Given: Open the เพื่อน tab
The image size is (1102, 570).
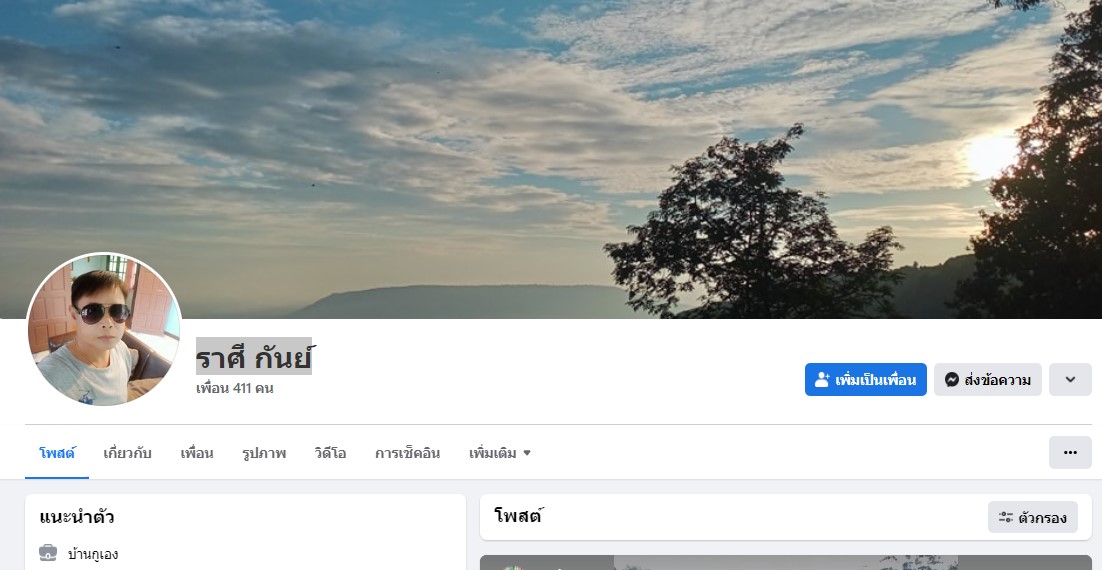Looking at the screenshot, I should click(x=197, y=453).
